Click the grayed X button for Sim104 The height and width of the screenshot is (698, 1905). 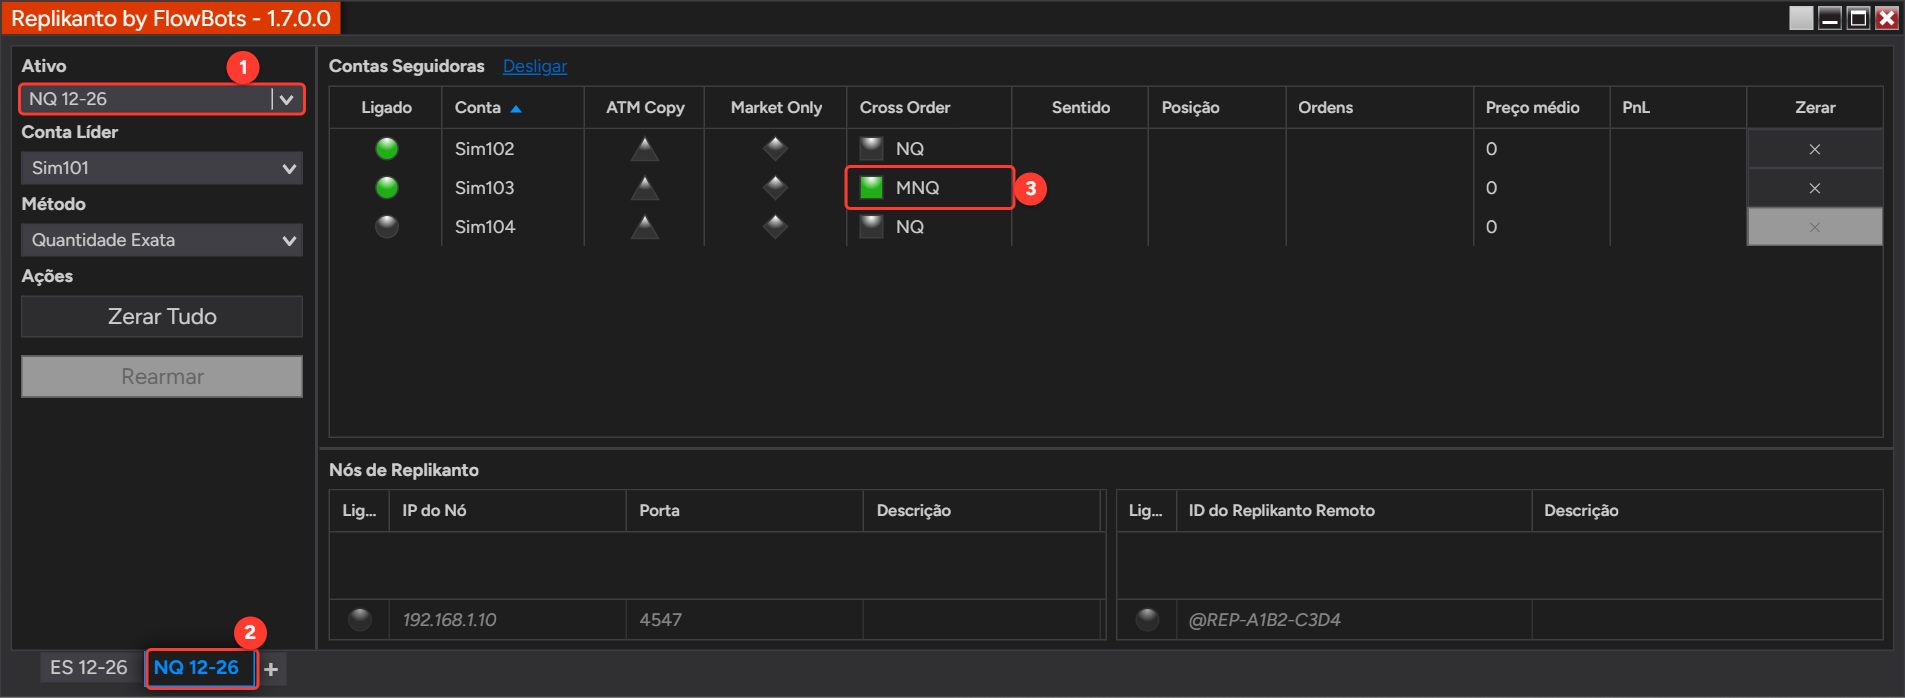click(x=1814, y=227)
